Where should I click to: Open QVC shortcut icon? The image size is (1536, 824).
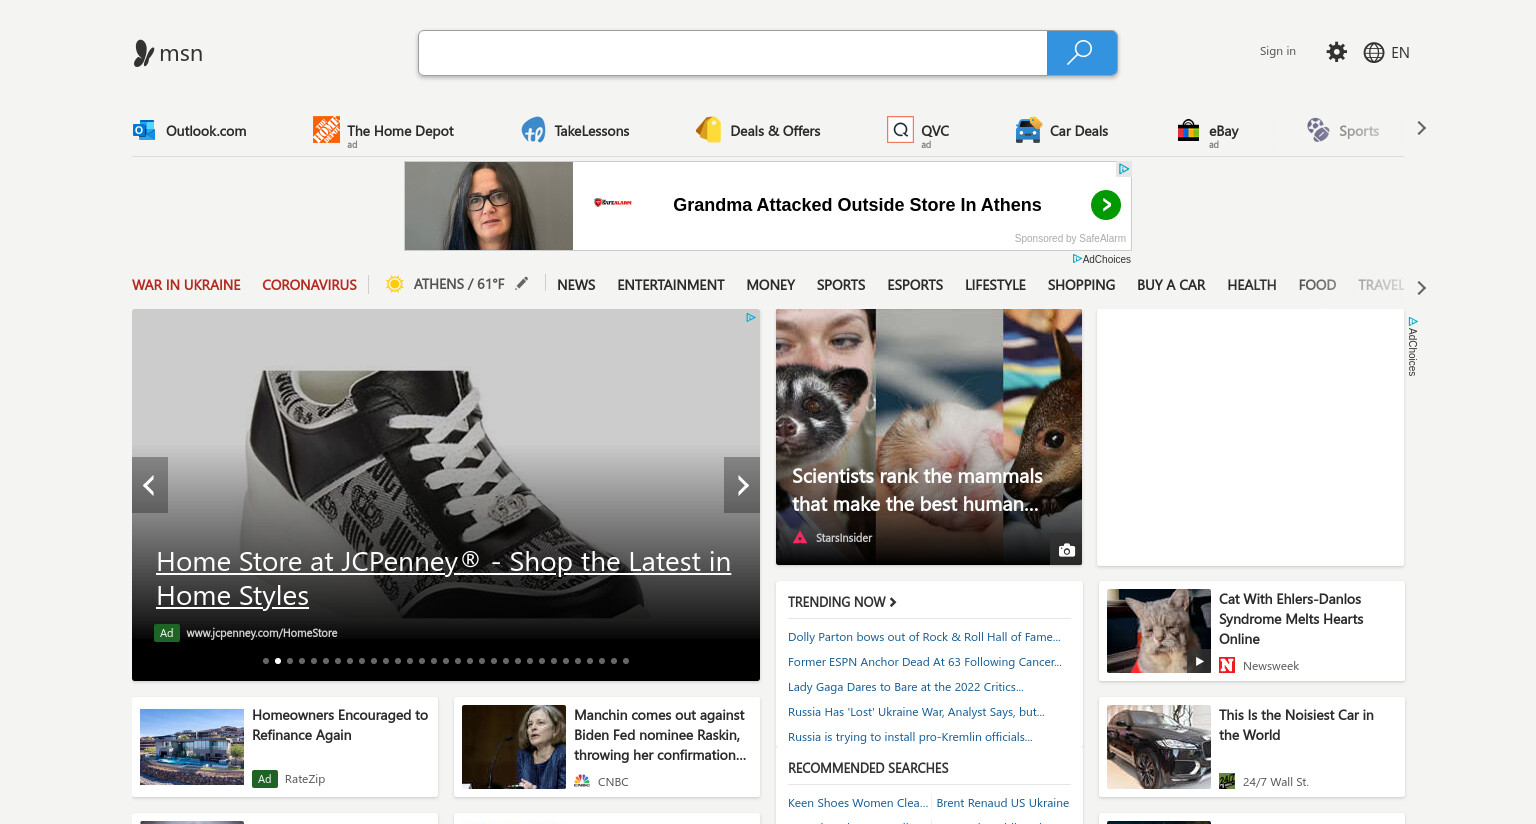coord(900,130)
